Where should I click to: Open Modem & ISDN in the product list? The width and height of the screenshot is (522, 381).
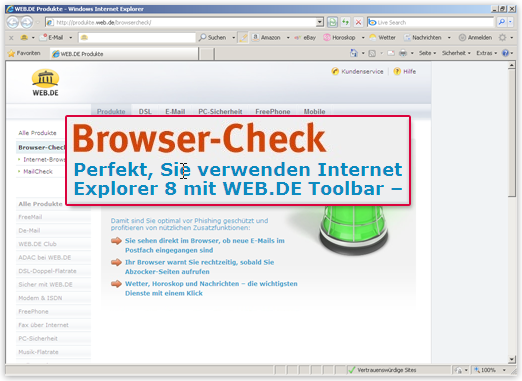tap(40, 298)
